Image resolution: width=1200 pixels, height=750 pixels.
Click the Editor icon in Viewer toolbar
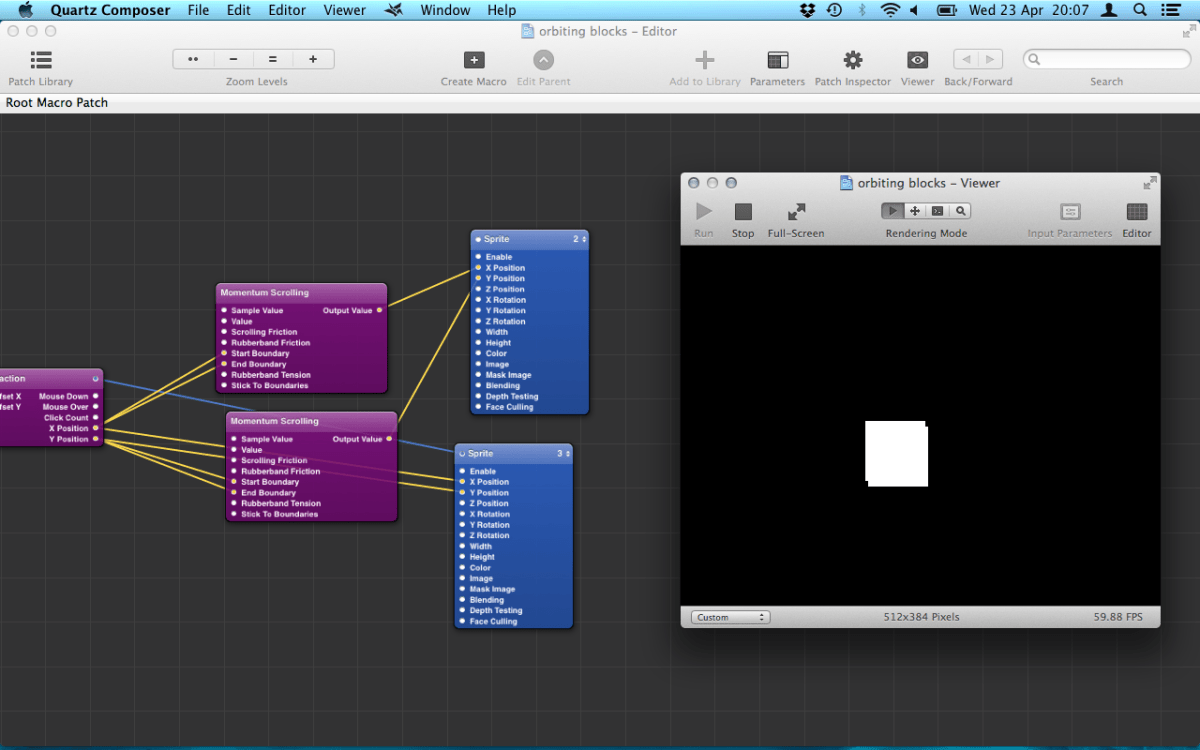click(1136, 212)
